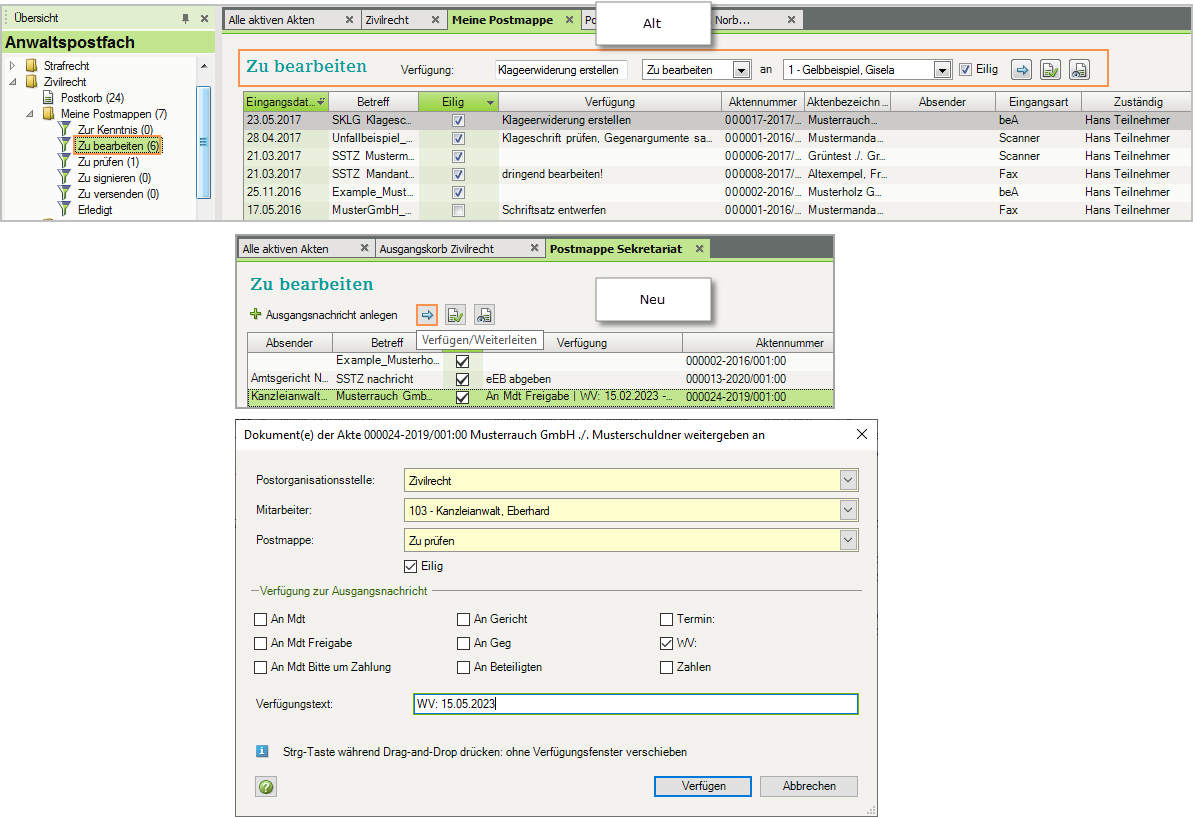Click the Verfügen button in the dialog
The height and width of the screenshot is (817, 1193).
[703, 786]
